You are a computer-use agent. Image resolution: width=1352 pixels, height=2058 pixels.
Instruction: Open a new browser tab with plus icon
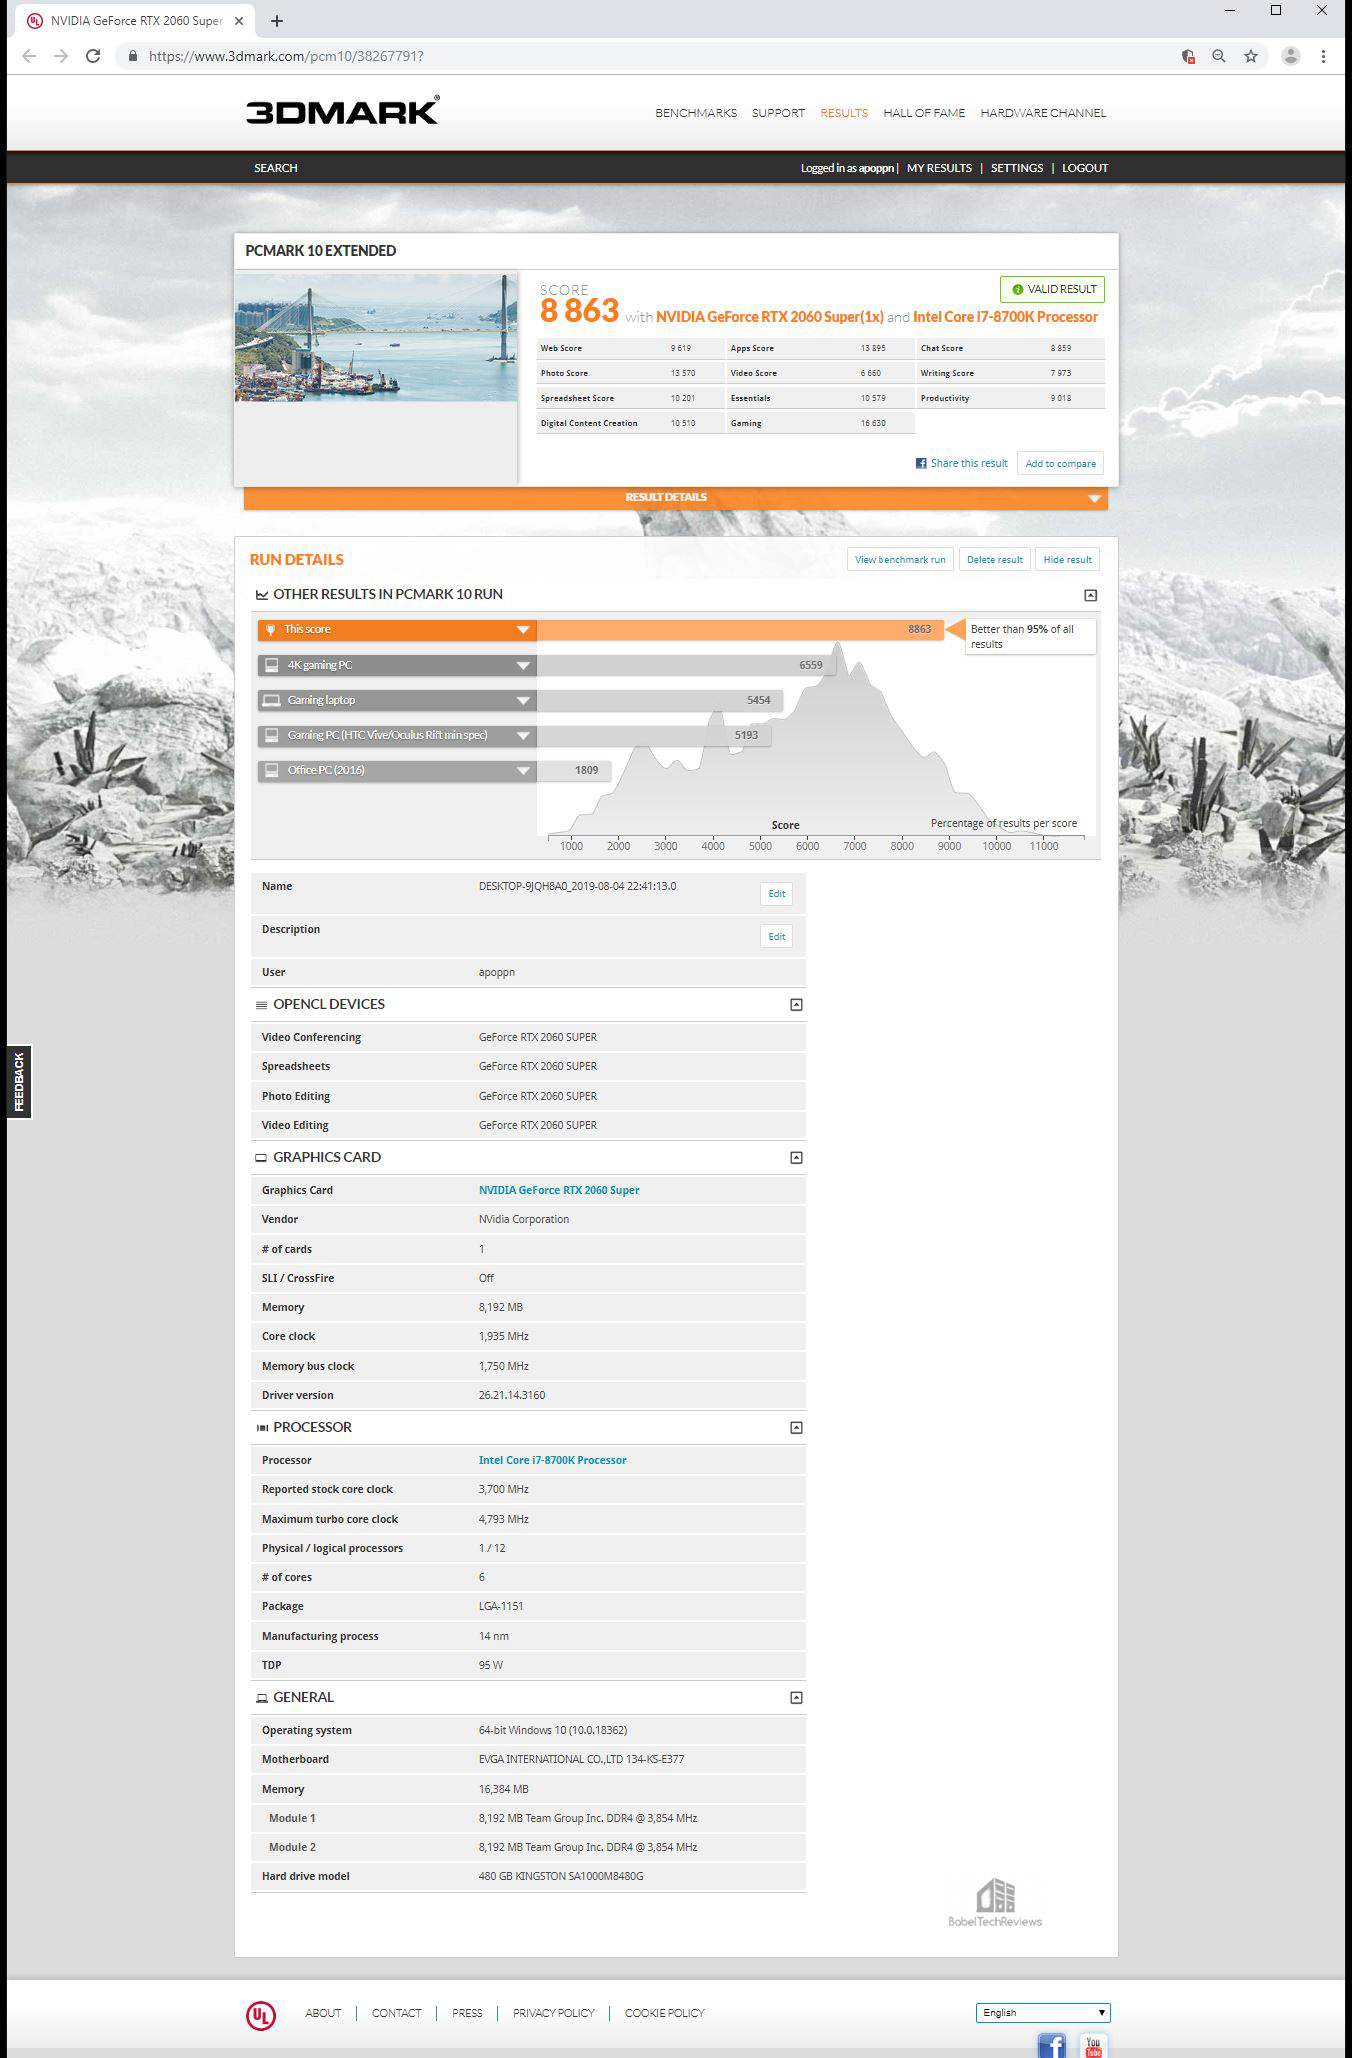click(x=277, y=20)
